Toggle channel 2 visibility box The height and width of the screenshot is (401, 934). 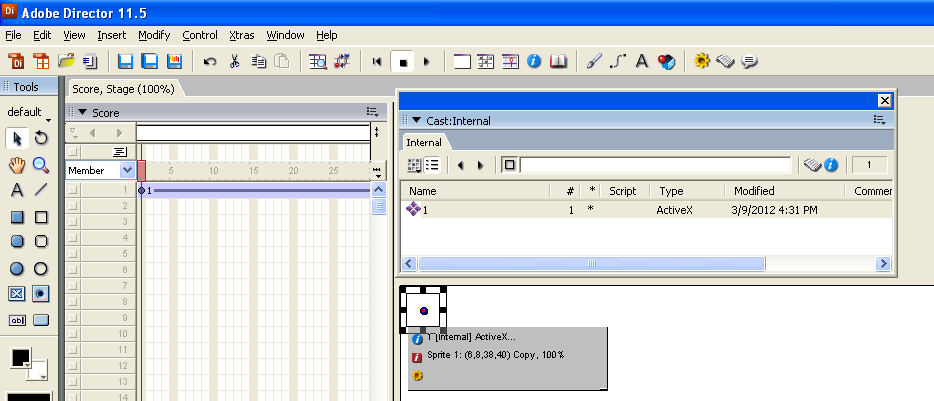73,206
